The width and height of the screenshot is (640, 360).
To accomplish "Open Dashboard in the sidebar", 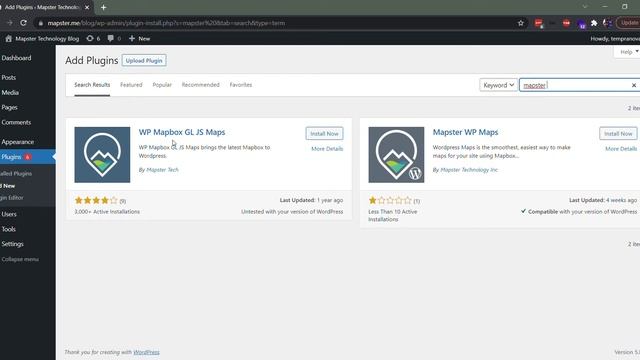I will tap(16, 58).
